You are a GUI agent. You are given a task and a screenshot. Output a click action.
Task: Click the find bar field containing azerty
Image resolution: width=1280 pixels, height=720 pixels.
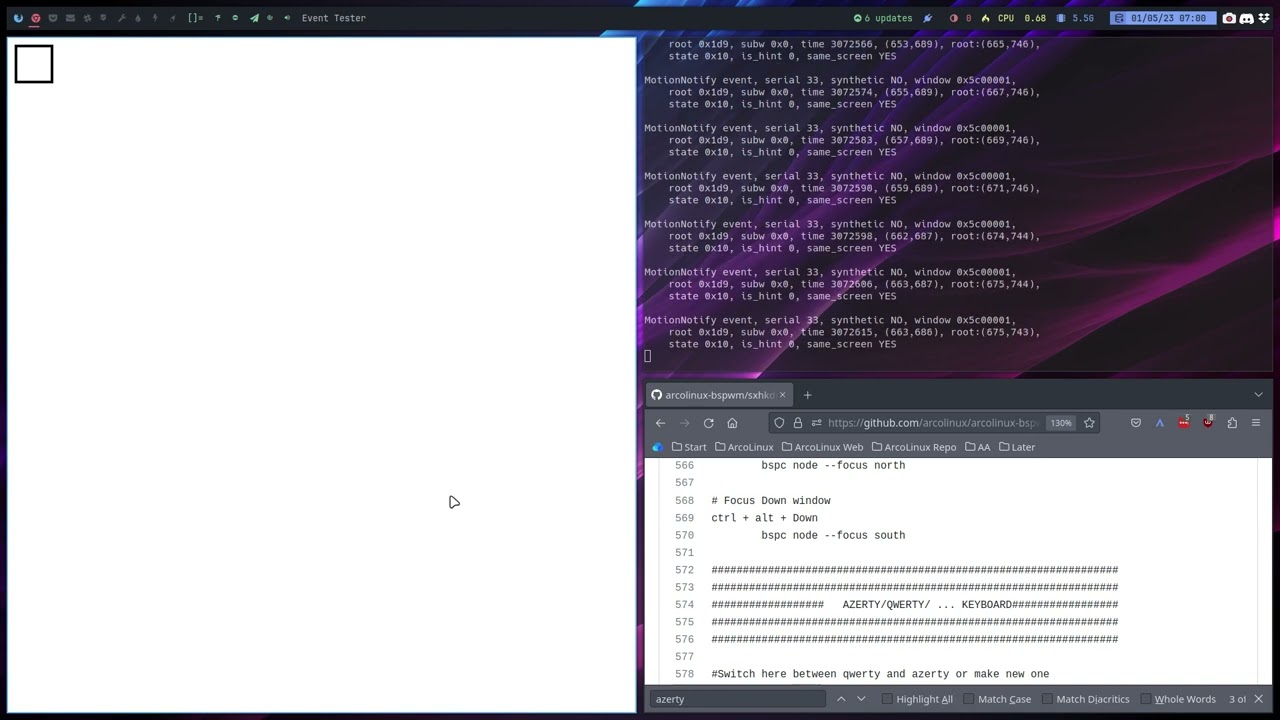pyautogui.click(x=738, y=699)
